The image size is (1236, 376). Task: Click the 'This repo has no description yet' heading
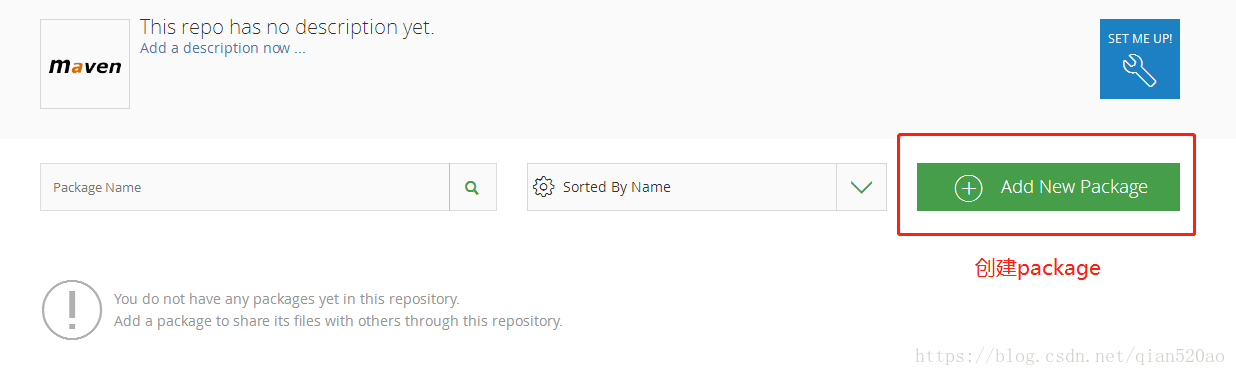coord(287,27)
